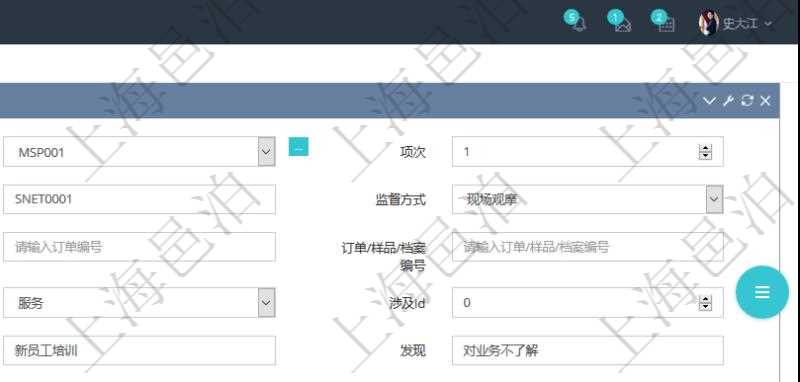
Task: Click the user avatar picture
Action: point(709,23)
